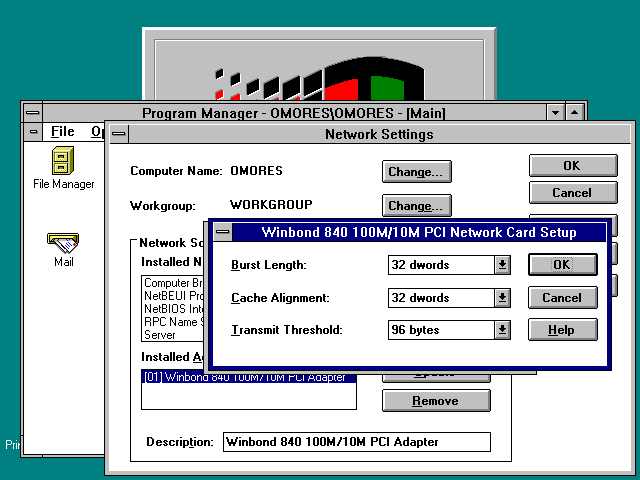Open Program Manager control menu box

point(33,113)
